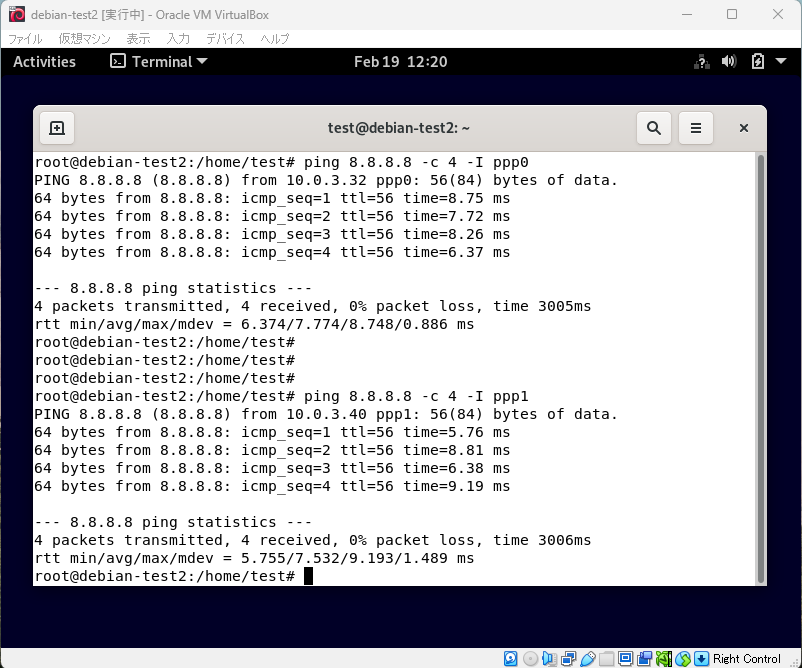Viewport: 802px width, 668px height.
Task: Click the reply line with time=5.76 ms
Action: (272, 432)
